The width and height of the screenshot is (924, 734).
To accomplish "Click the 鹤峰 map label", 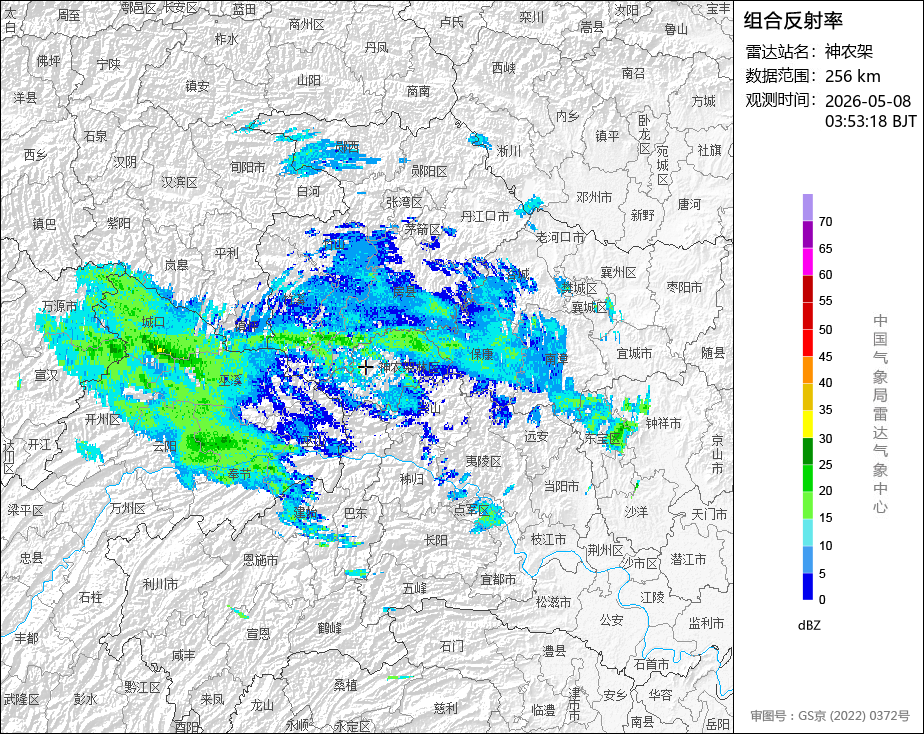I will tap(329, 629).
